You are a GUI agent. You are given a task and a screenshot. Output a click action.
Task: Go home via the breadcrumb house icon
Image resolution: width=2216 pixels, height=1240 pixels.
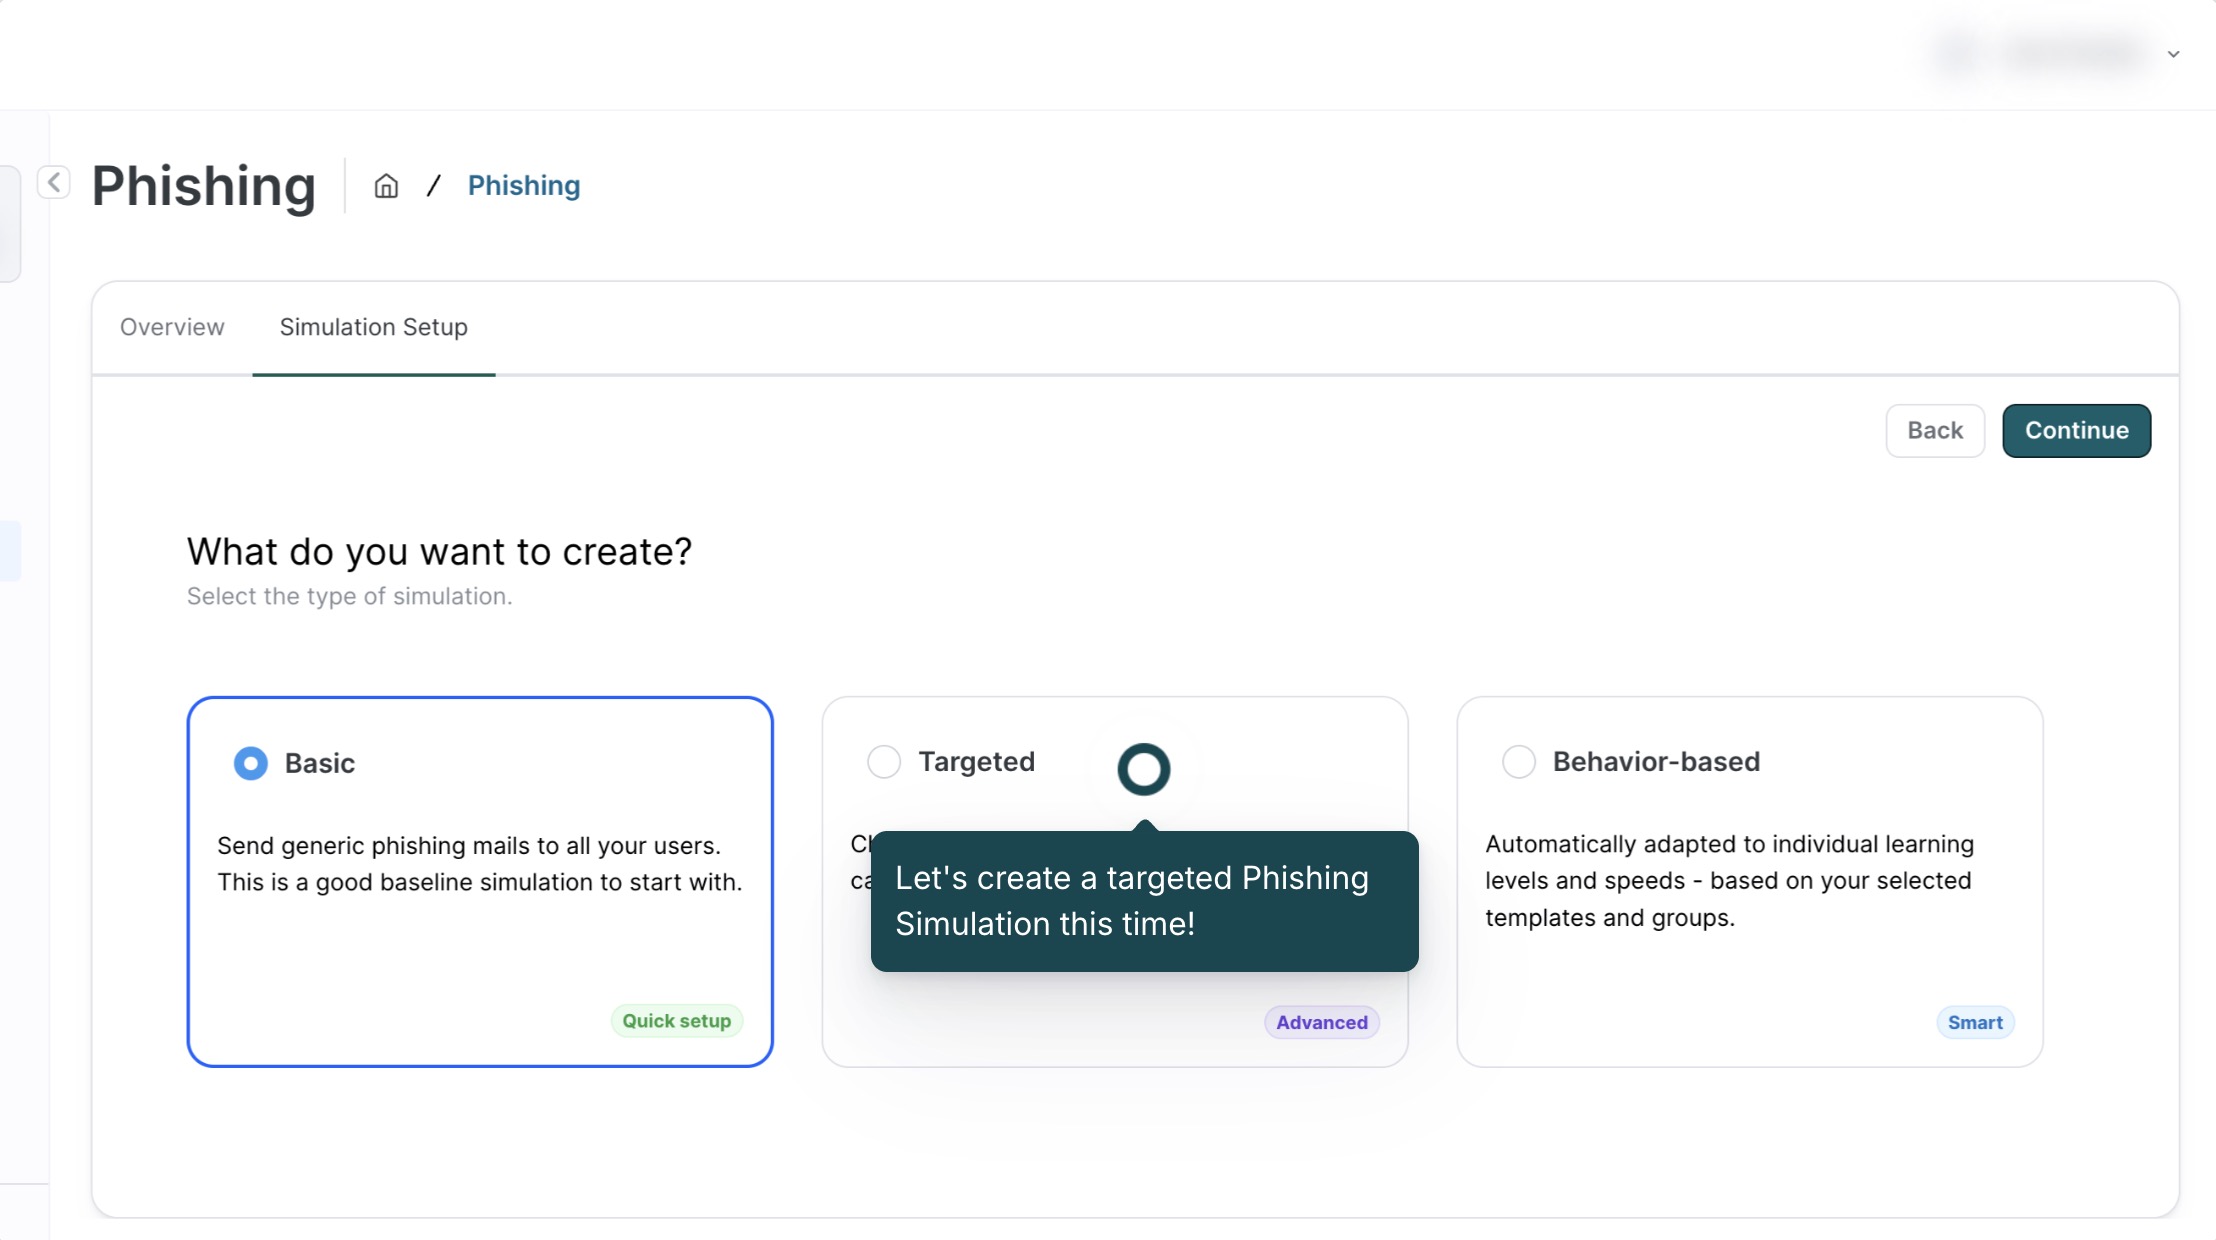[x=386, y=186]
